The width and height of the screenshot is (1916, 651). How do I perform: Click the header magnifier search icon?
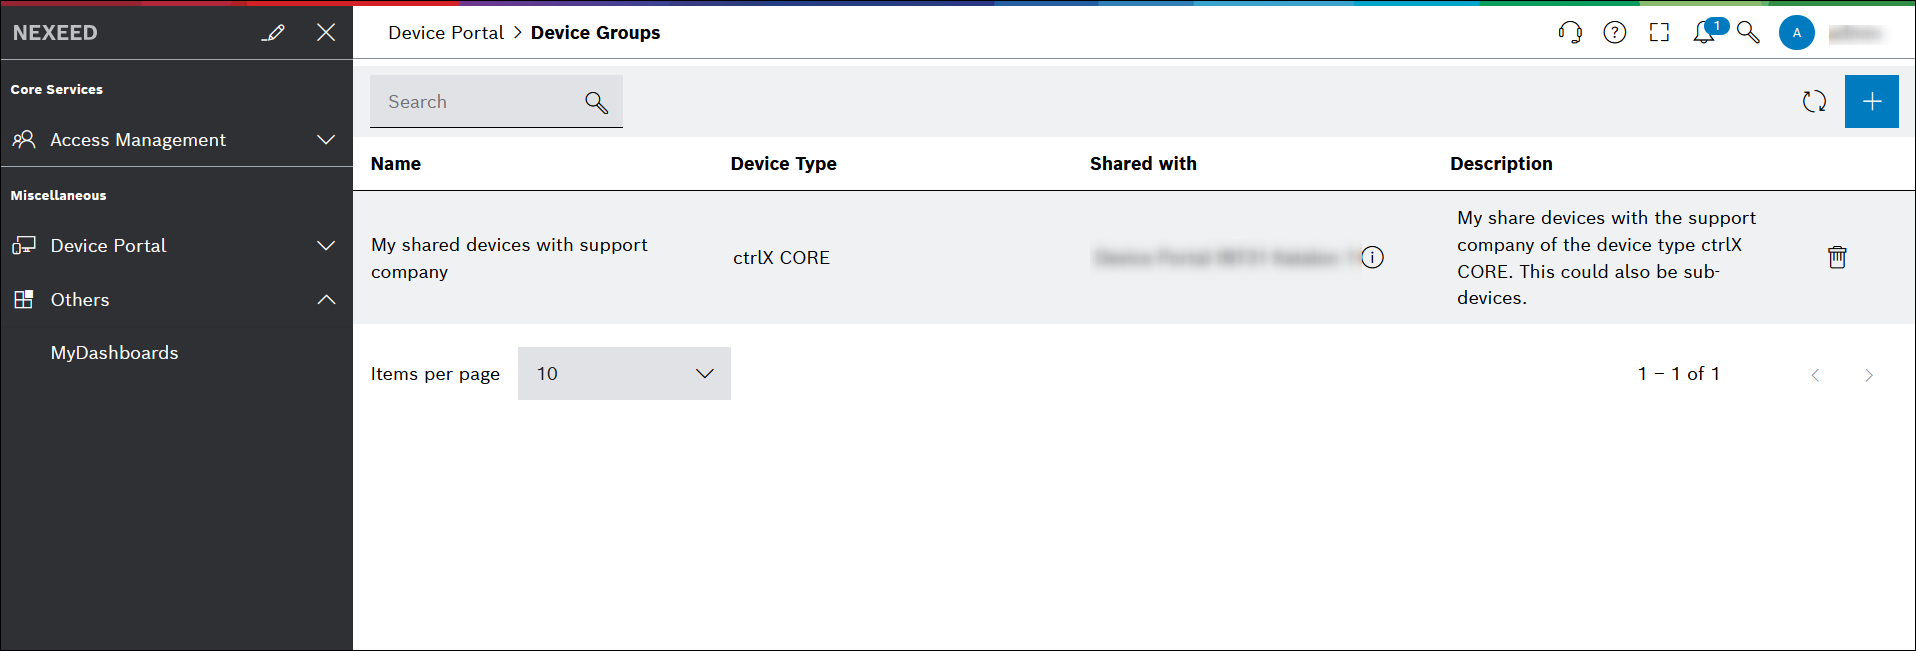click(1748, 33)
